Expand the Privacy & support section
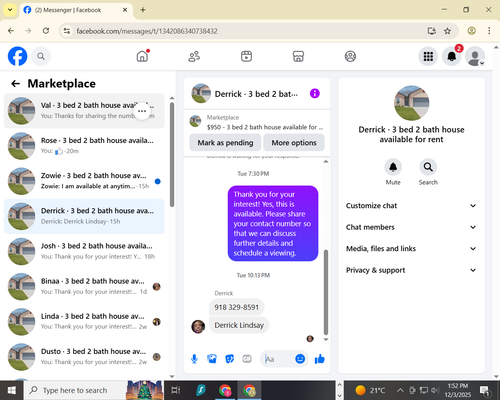 411,270
